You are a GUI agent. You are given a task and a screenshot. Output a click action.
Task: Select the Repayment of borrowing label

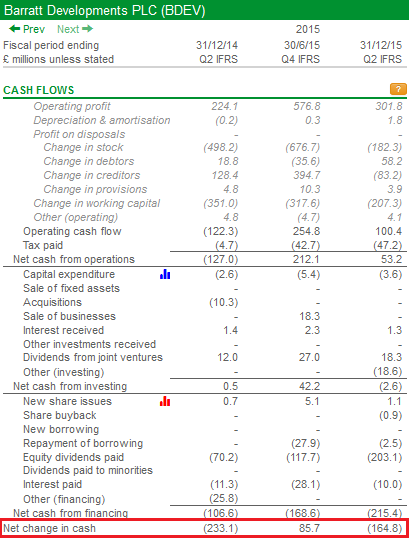(83, 443)
